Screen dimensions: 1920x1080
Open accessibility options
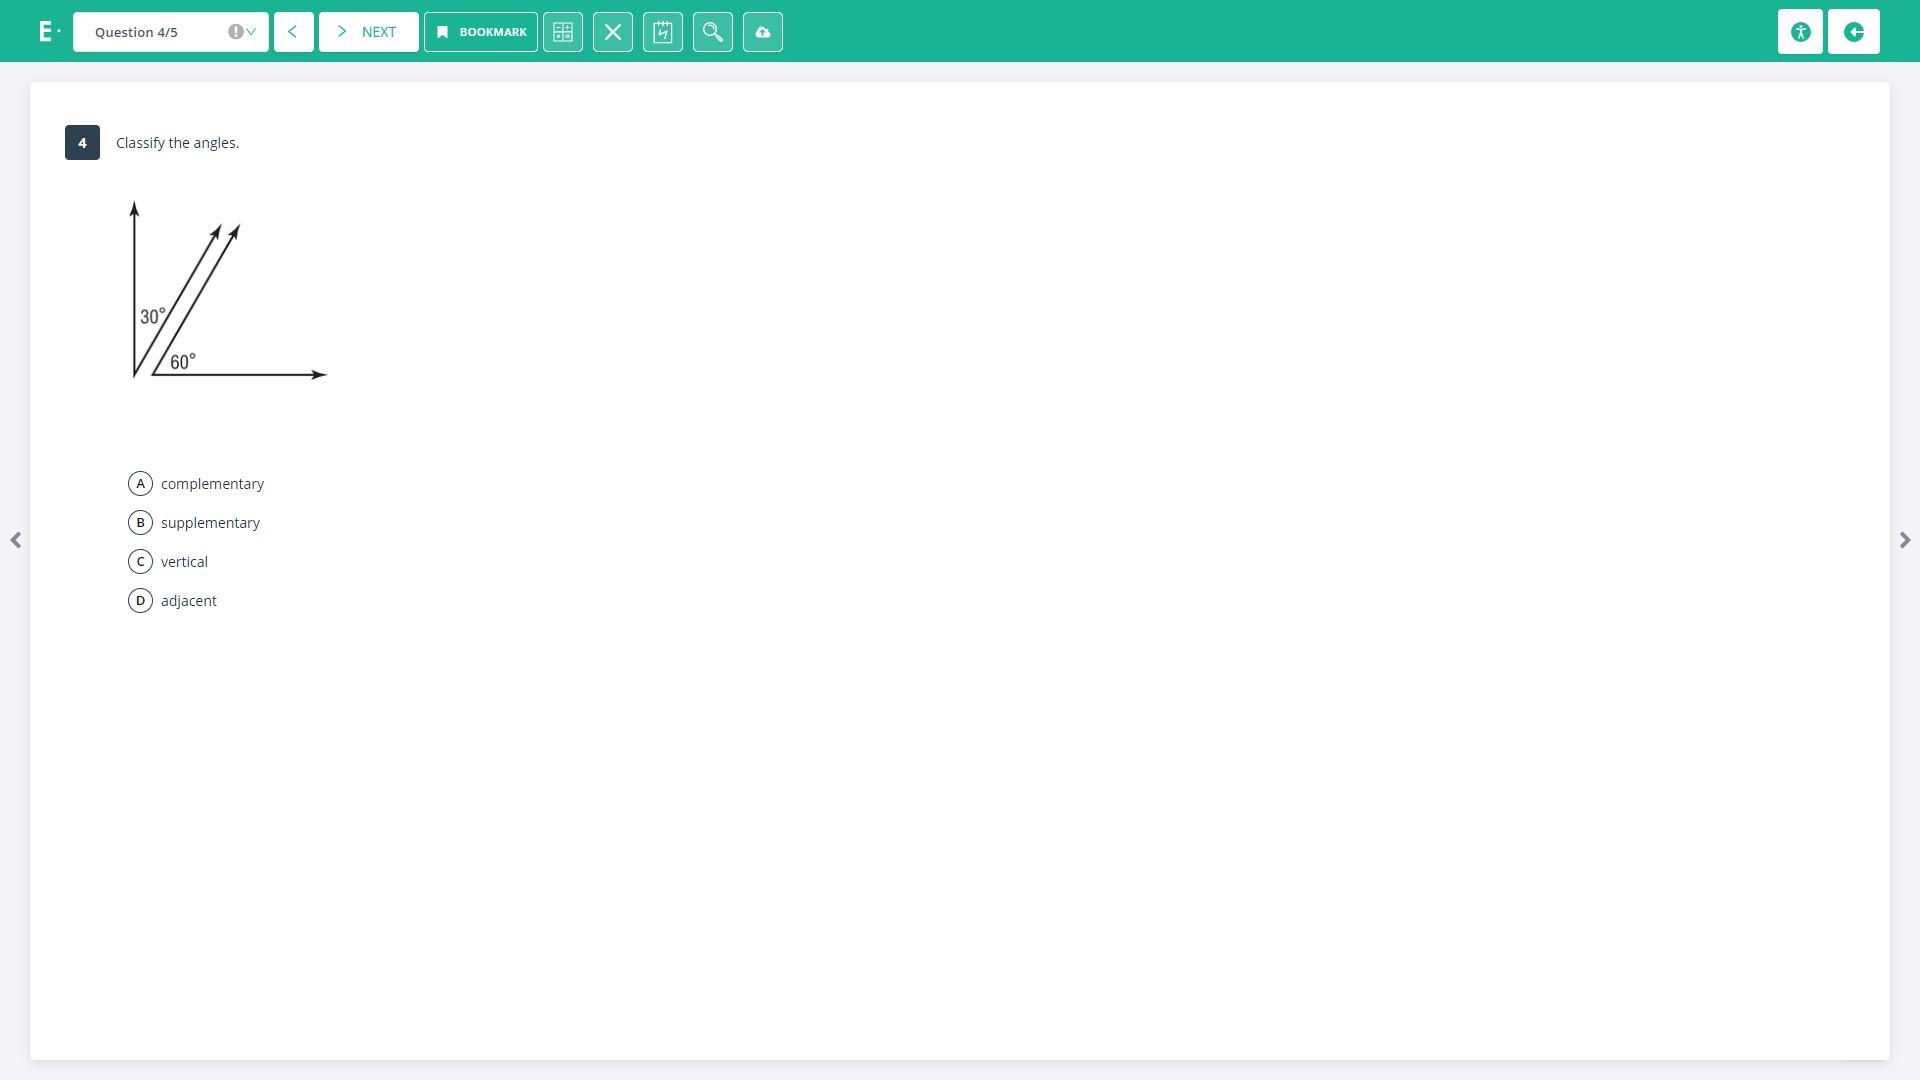coord(1800,32)
